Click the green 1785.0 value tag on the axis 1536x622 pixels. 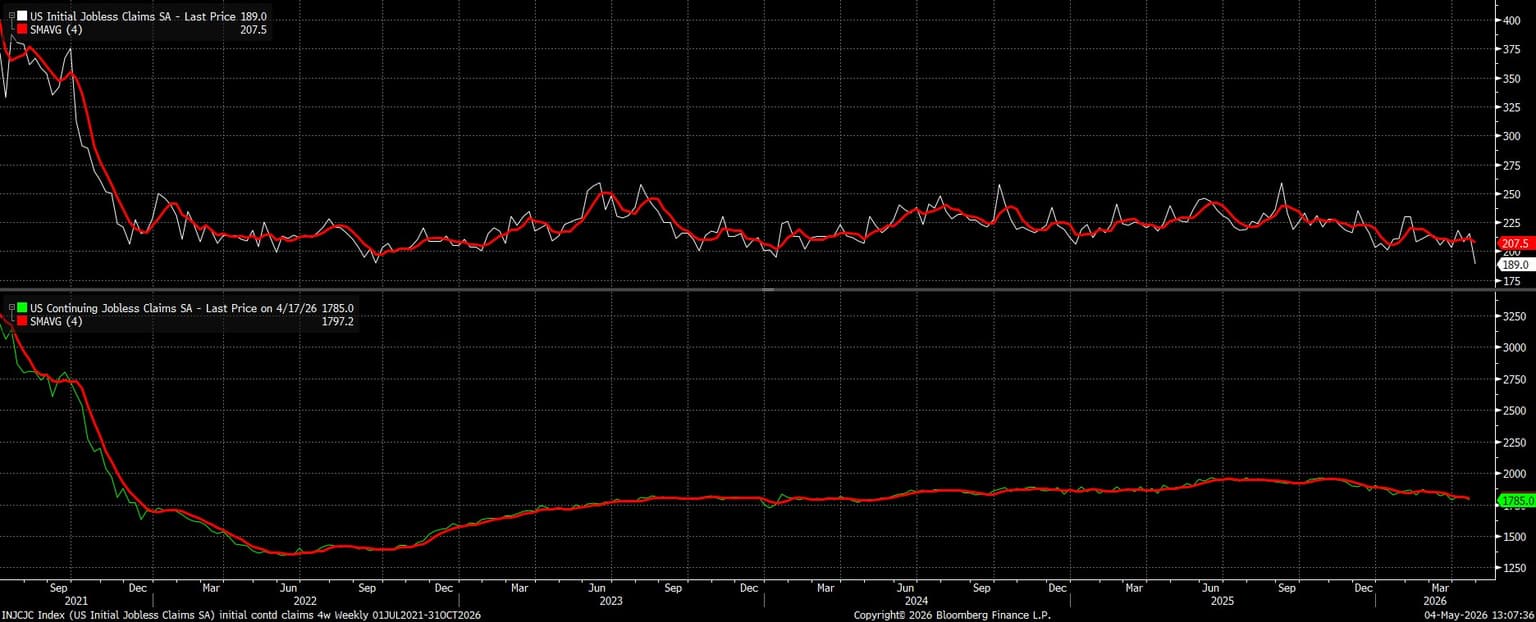click(x=1515, y=499)
